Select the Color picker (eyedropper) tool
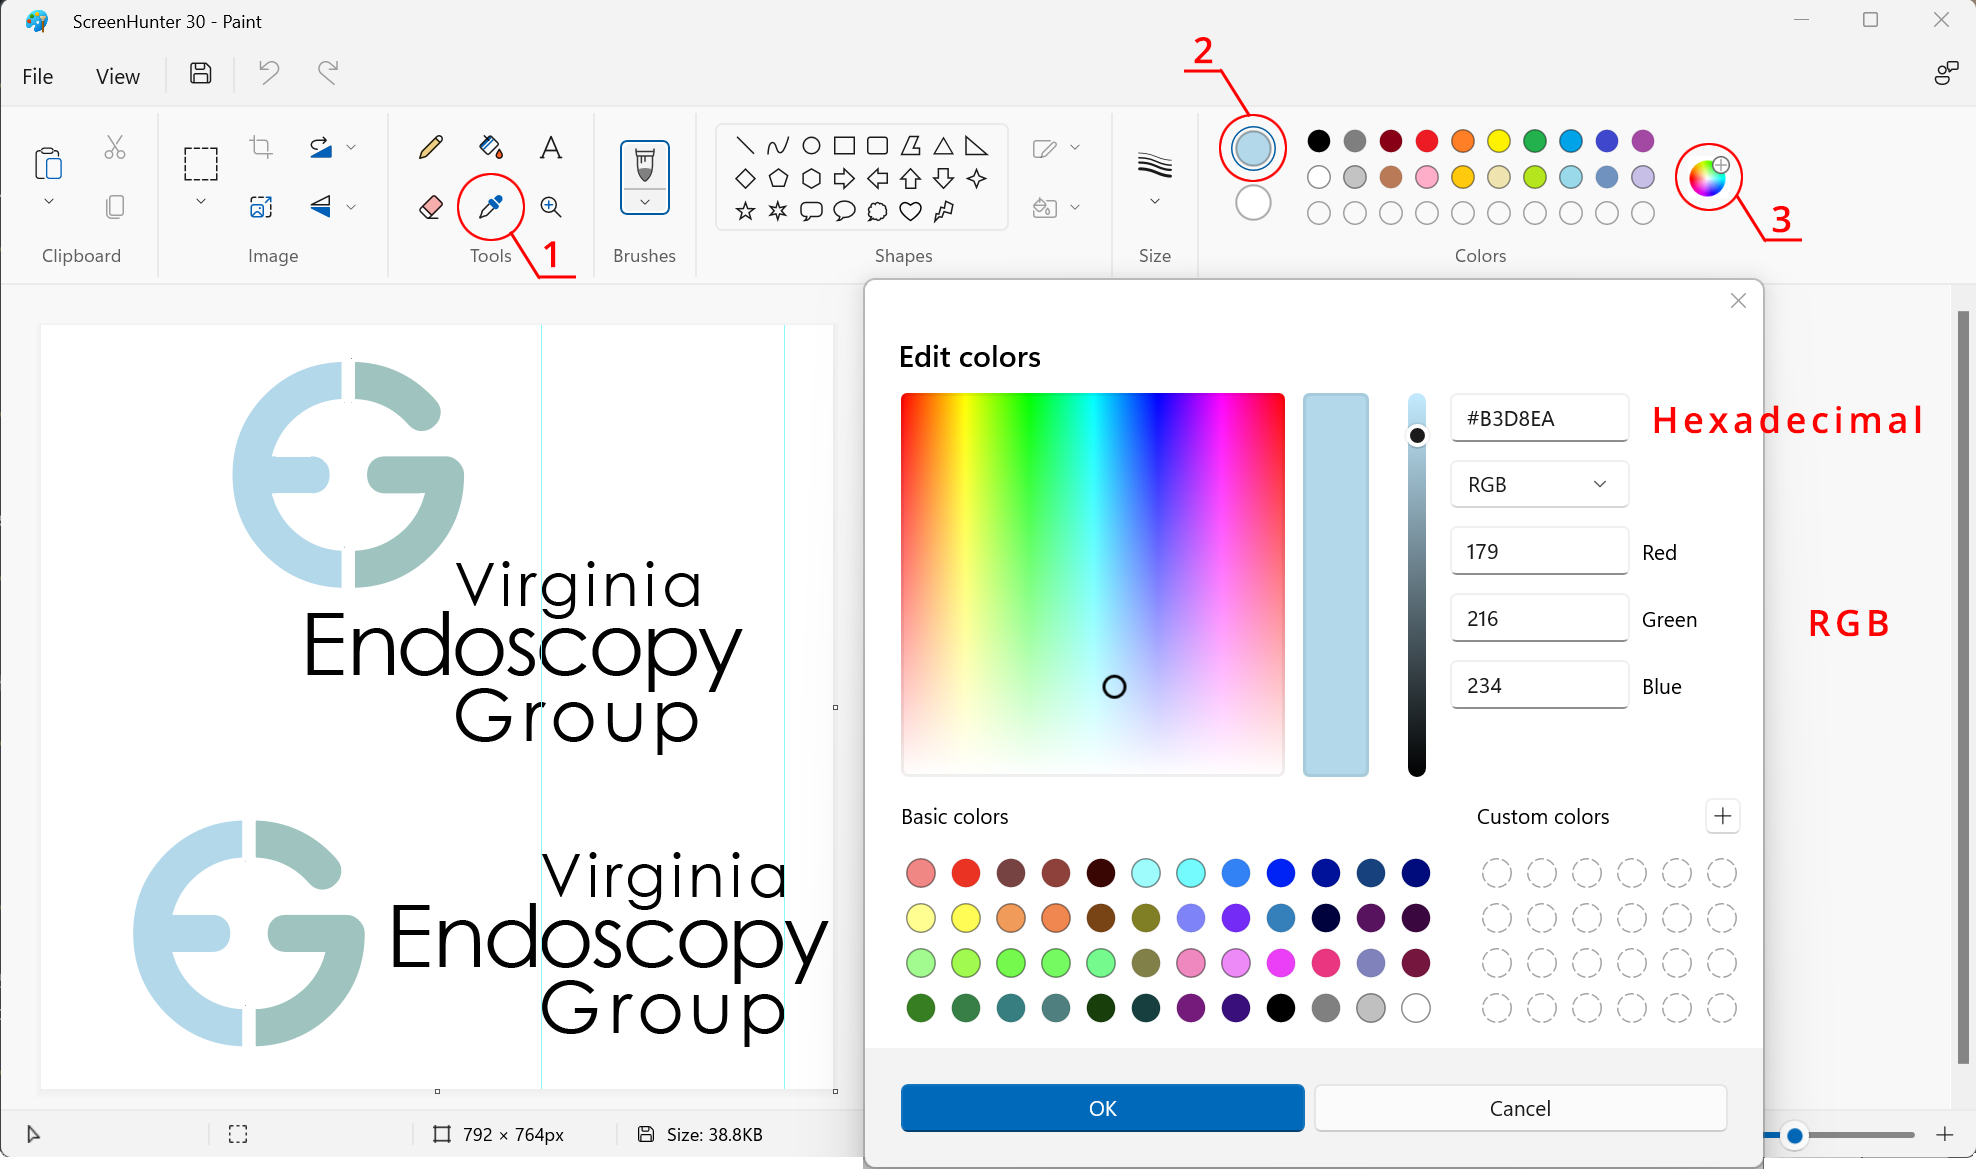The image size is (1976, 1169). click(x=491, y=208)
